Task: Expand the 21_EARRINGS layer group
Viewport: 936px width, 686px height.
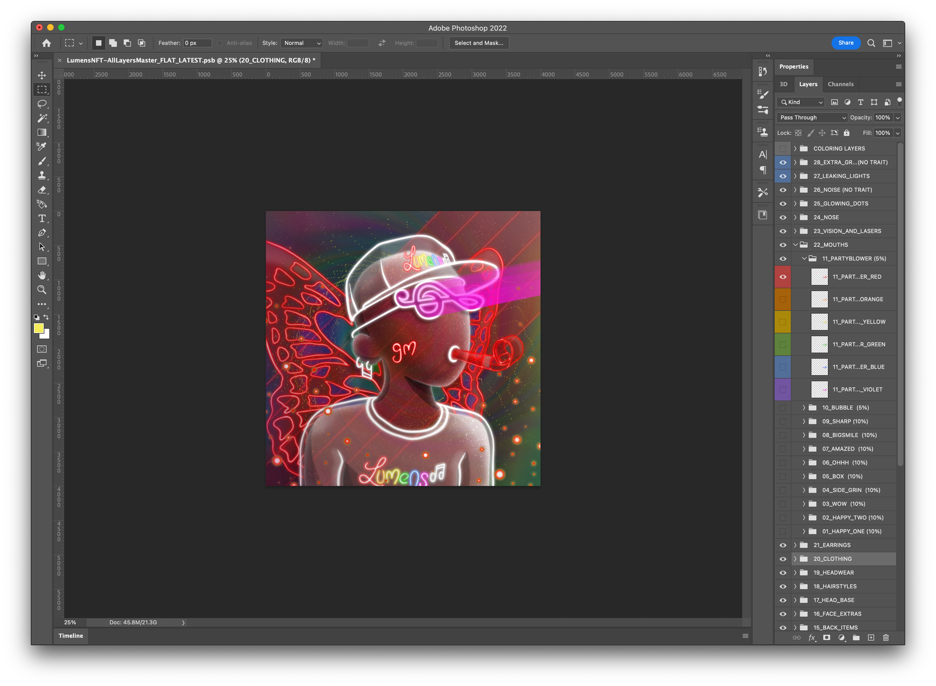Action: click(x=795, y=545)
